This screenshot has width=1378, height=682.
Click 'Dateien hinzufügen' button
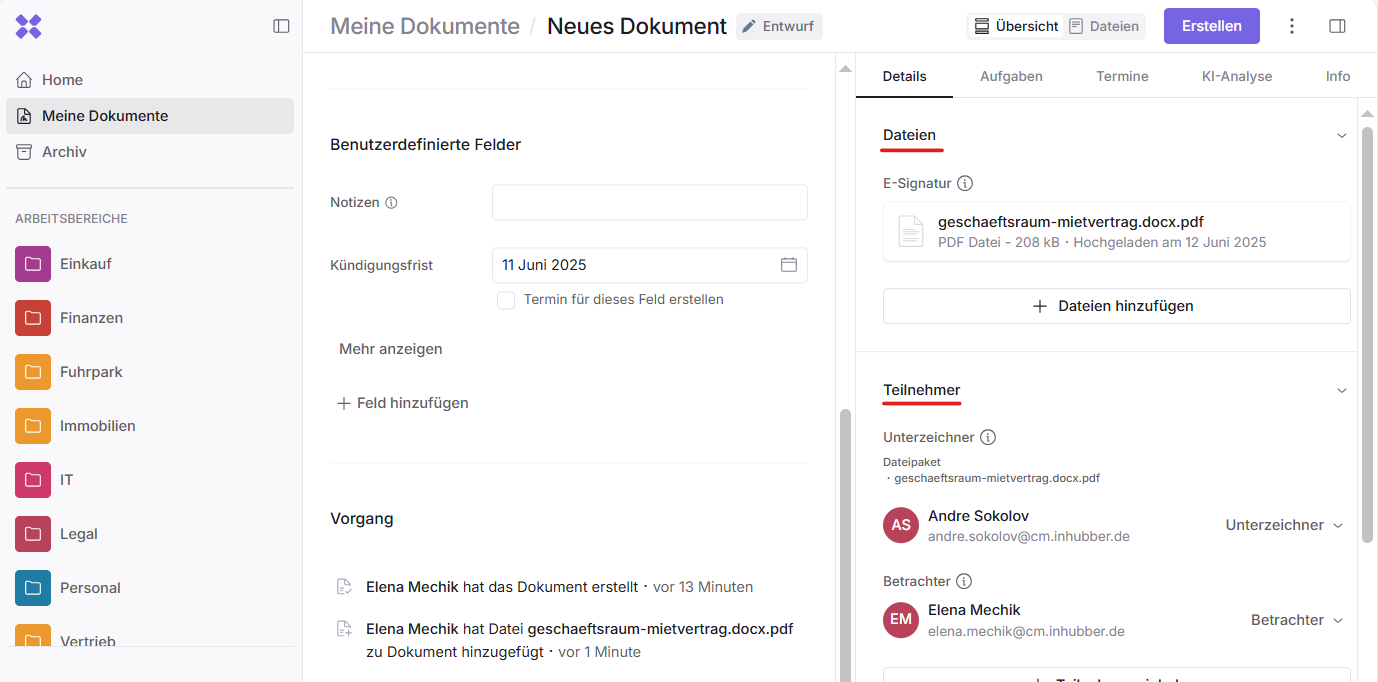[1116, 306]
